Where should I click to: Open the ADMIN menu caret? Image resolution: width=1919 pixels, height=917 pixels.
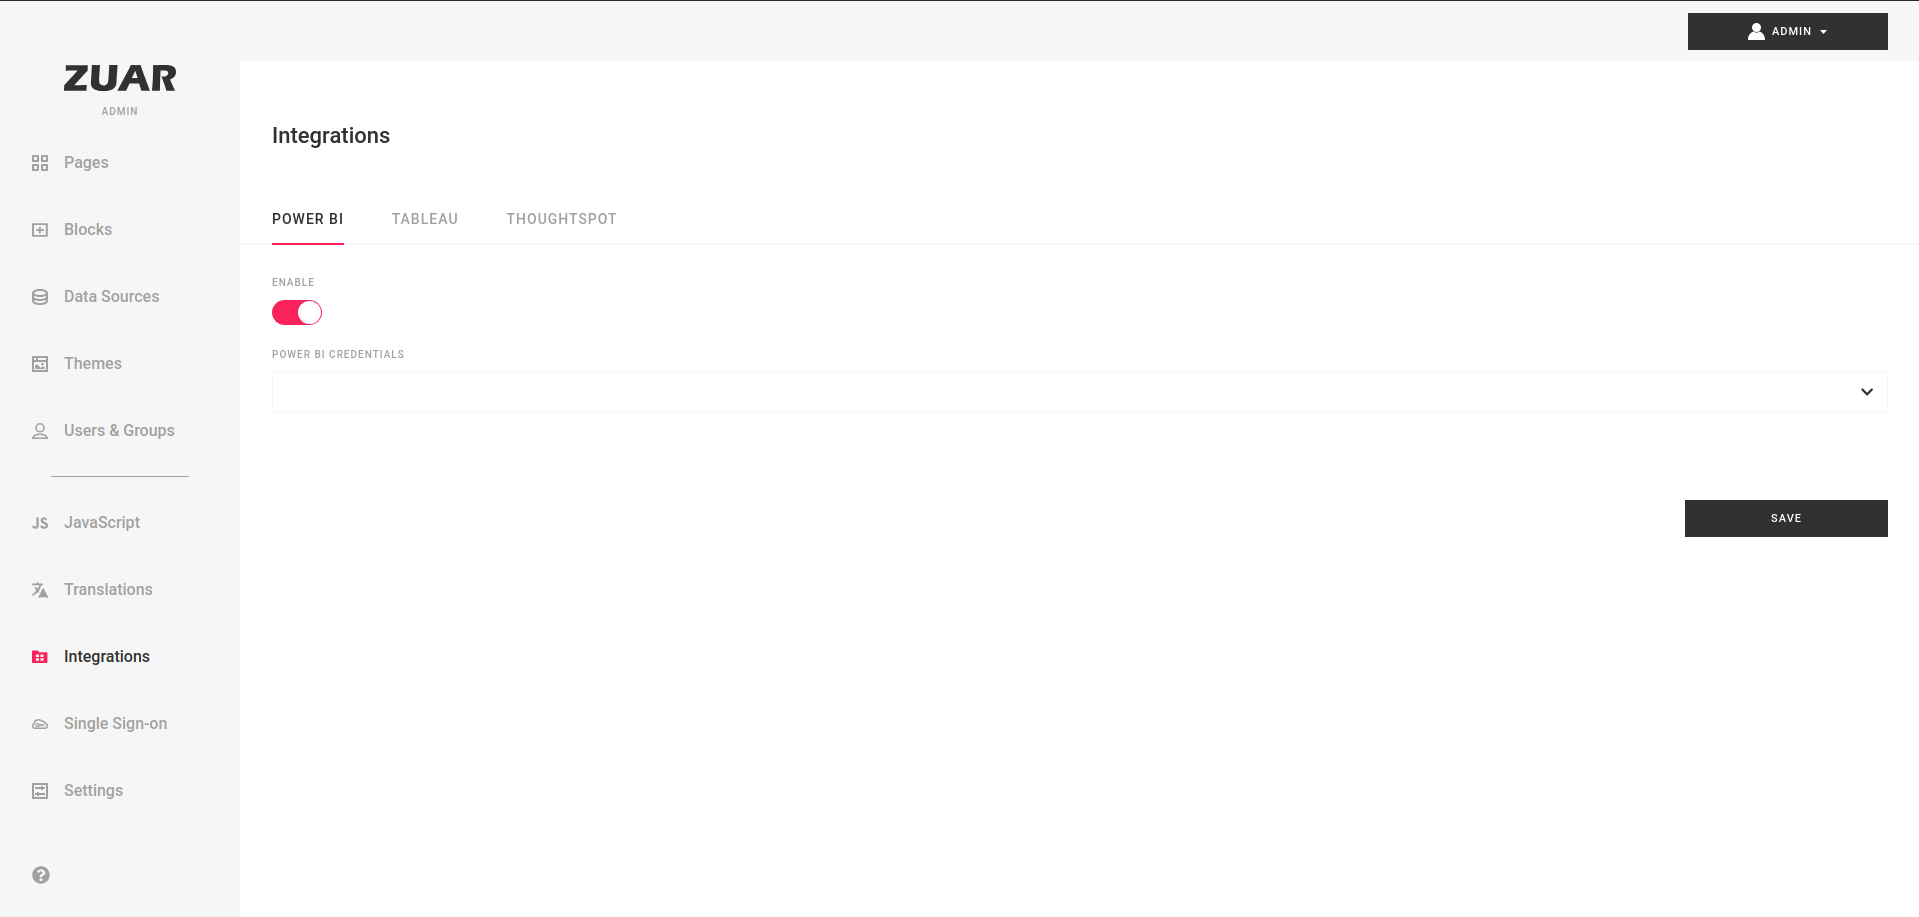pos(1824,32)
